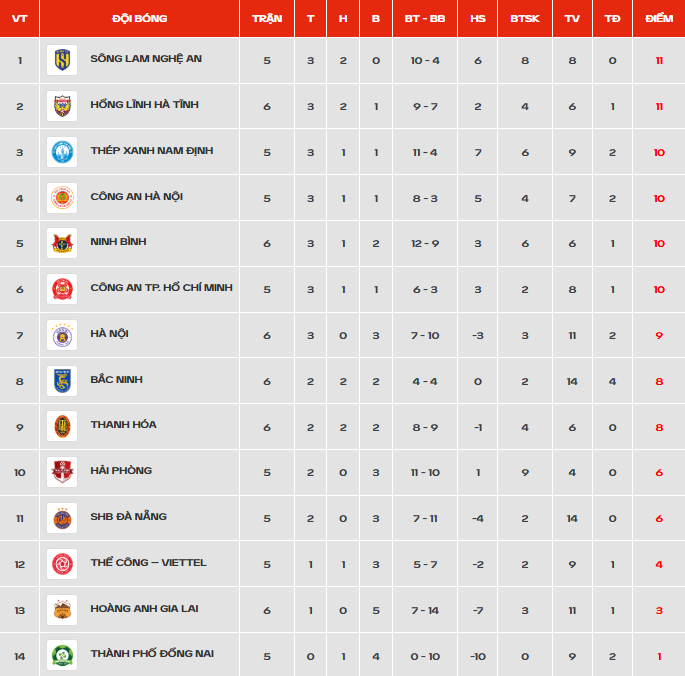
Task: Click the Hồng Lĩnh Hà Tĩnh crest icon
Action: 62,106
